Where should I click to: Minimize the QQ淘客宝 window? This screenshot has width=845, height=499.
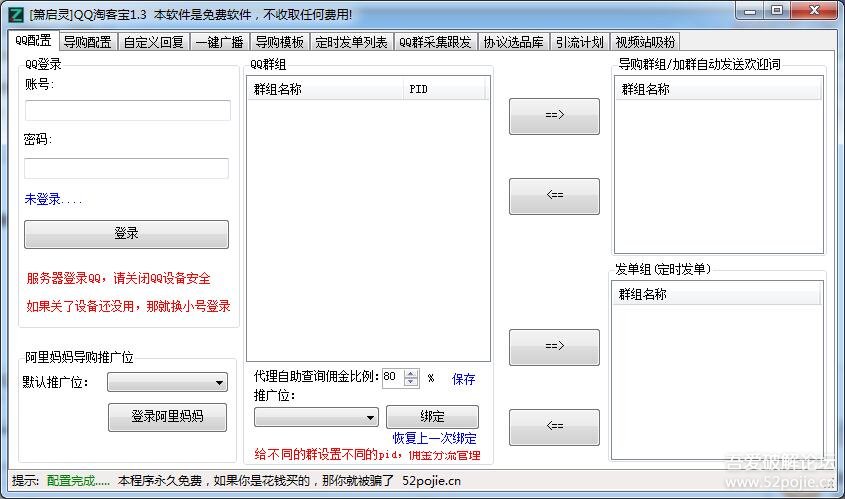pyautogui.click(x=750, y=10)
